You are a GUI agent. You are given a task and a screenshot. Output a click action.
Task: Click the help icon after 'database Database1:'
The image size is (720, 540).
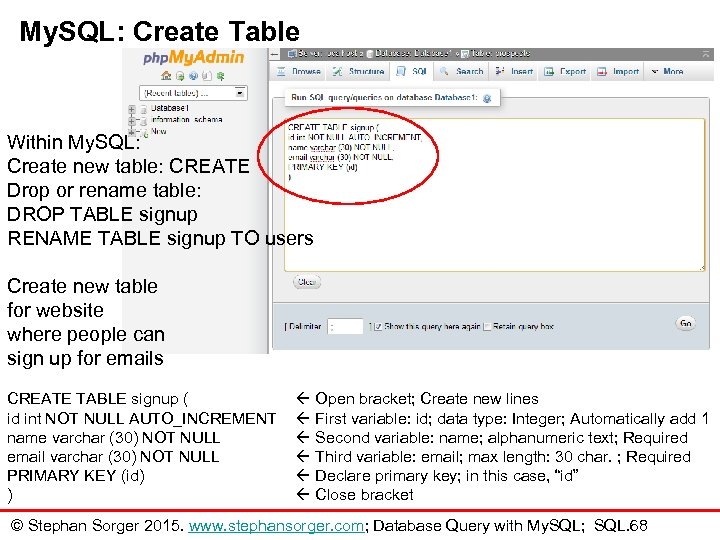(487, 98)
